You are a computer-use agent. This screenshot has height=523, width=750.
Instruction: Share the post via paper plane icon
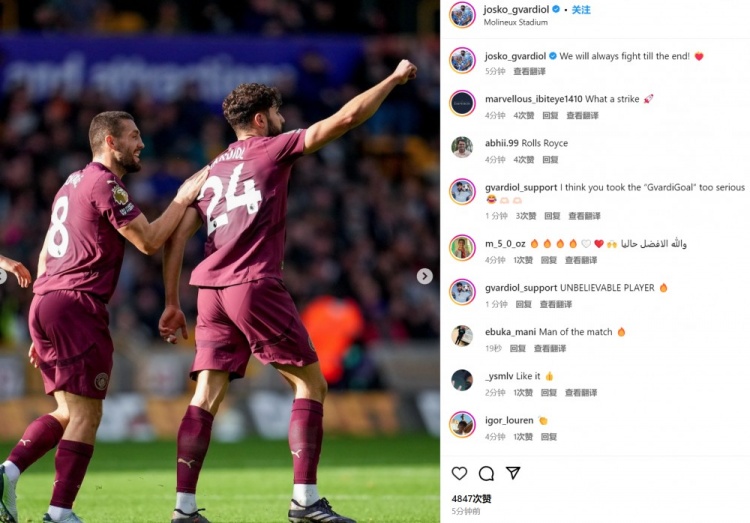(513, 473)
